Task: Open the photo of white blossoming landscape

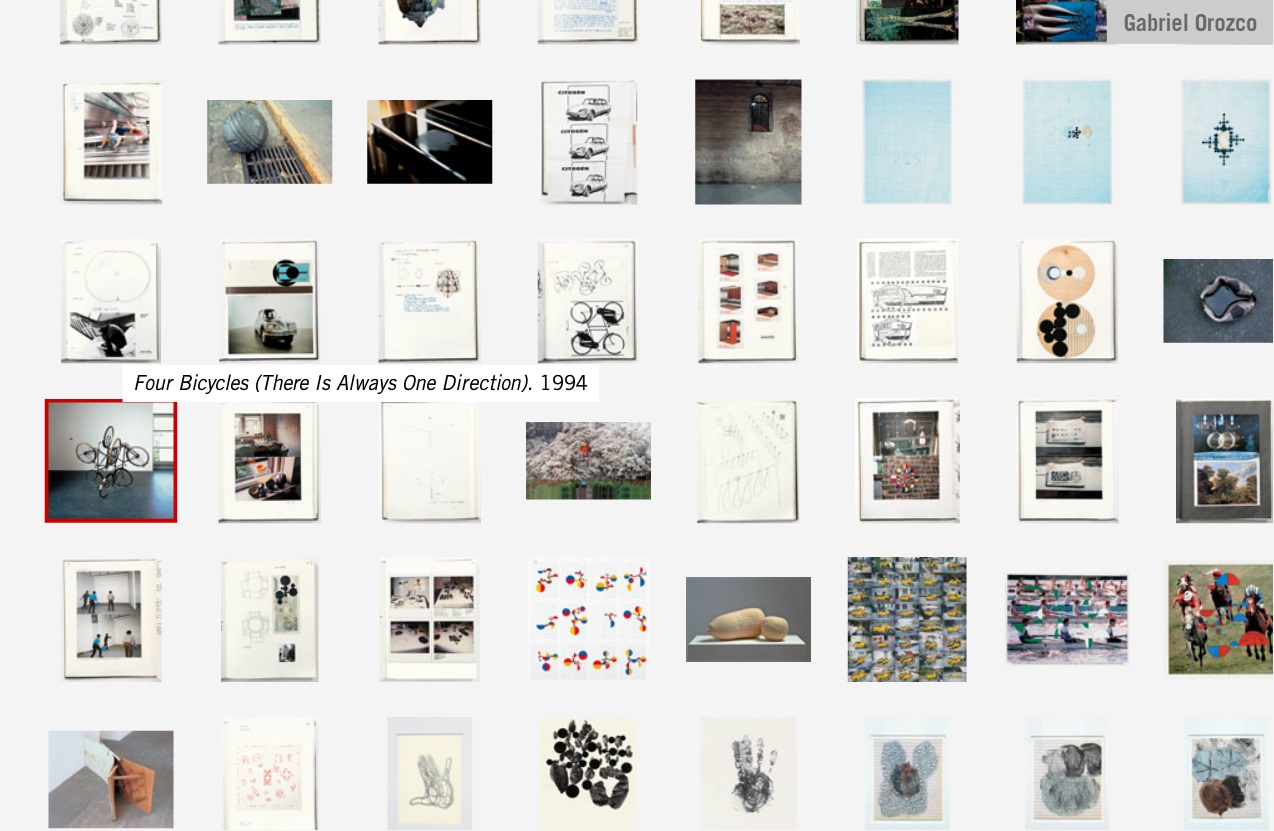Action: 588,460
